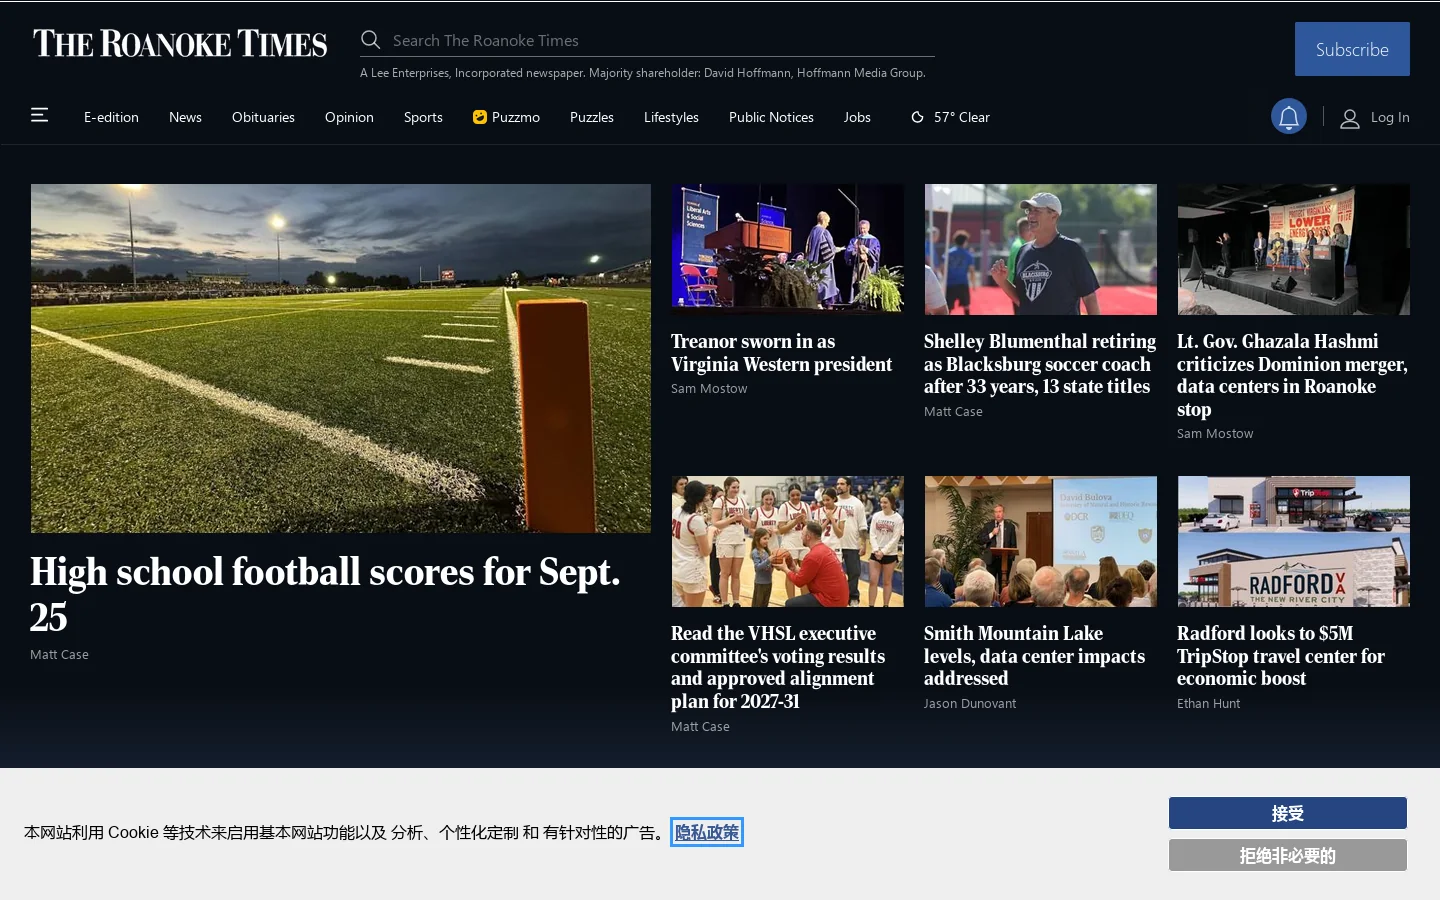
Task: Click Matt Case byline under Blumenthal story
Action: click(953, 412)
